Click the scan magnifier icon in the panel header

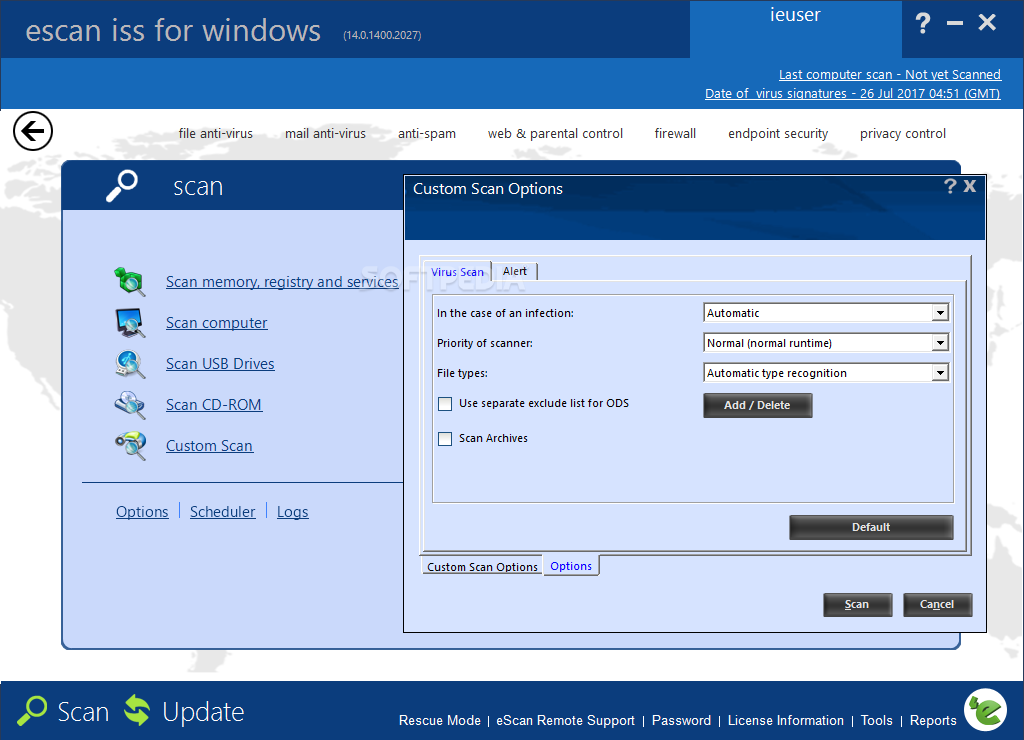122,186
